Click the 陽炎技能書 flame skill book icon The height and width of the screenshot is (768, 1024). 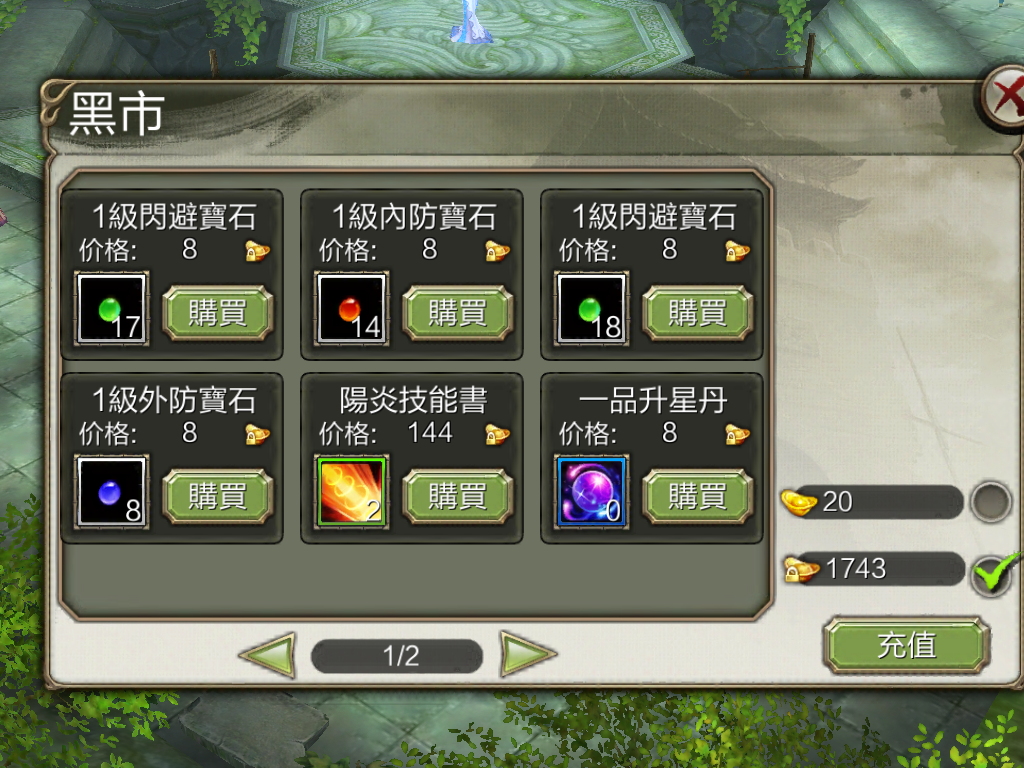coord(351,492)
